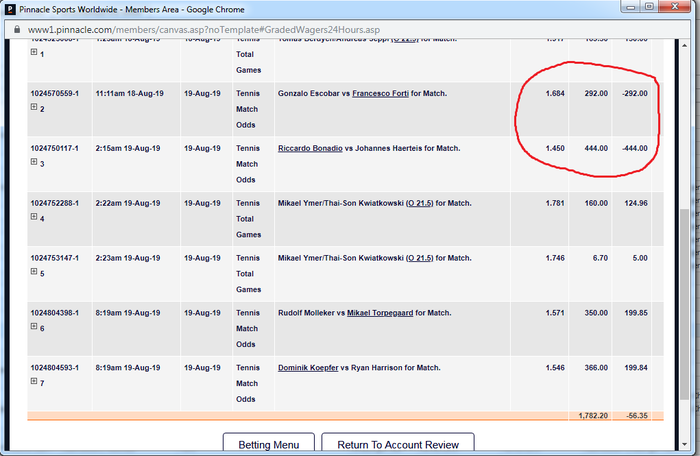Image resolution: width=700 pixels, height=456 pixels.
Task: Open the Dominik Koepfer link
Action: click(x=308, y=368)
